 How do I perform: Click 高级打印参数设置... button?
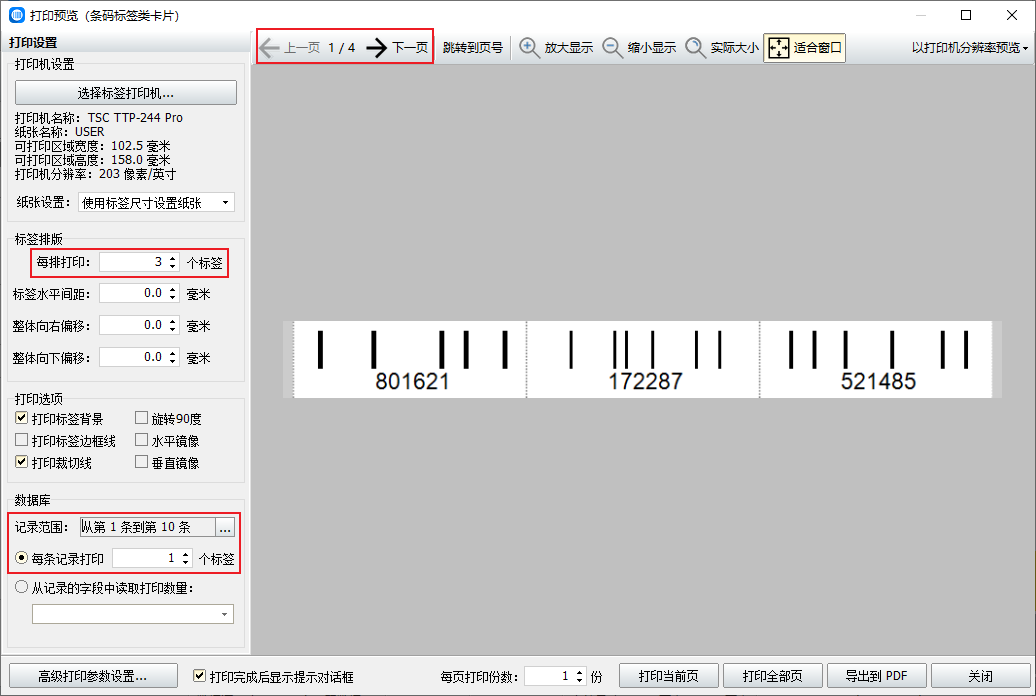[93, 676]
